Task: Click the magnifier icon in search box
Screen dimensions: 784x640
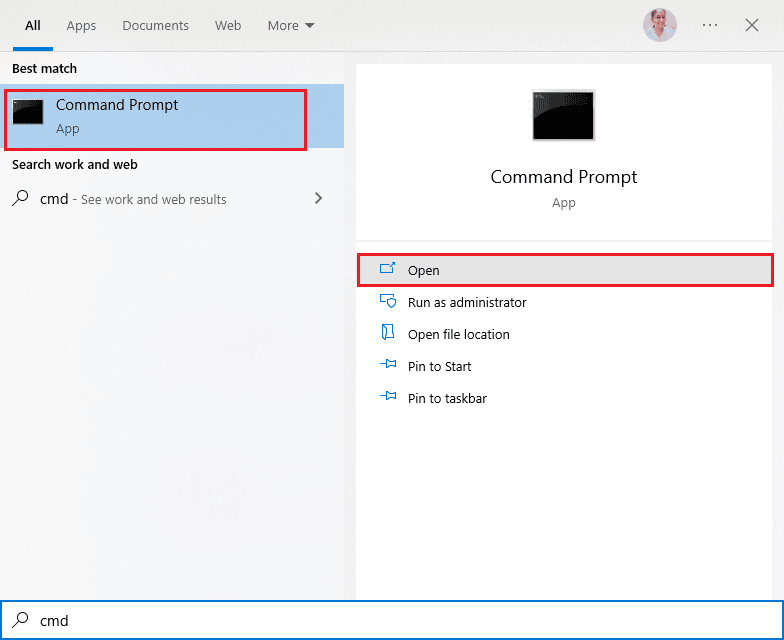Action: click(x=20, y=620)
